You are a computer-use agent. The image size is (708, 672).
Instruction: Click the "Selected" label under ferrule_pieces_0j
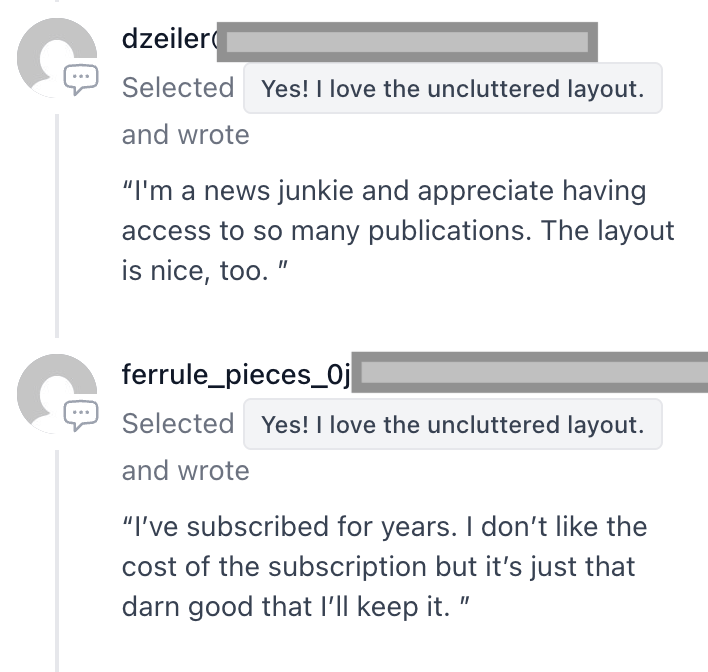(x=177, y=423)
